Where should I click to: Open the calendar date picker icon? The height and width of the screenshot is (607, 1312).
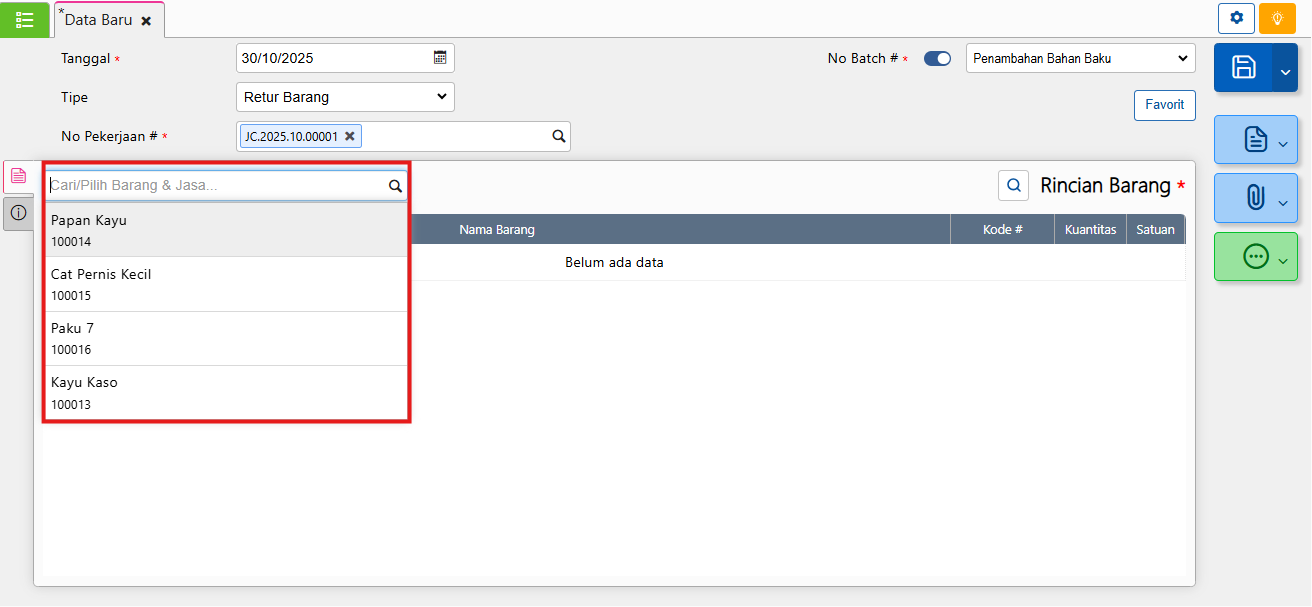440,58
